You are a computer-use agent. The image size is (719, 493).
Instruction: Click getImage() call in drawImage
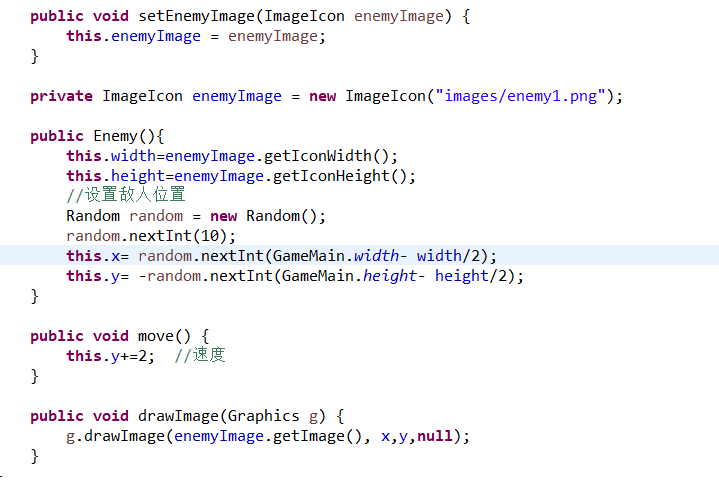(x=317, y=436)
